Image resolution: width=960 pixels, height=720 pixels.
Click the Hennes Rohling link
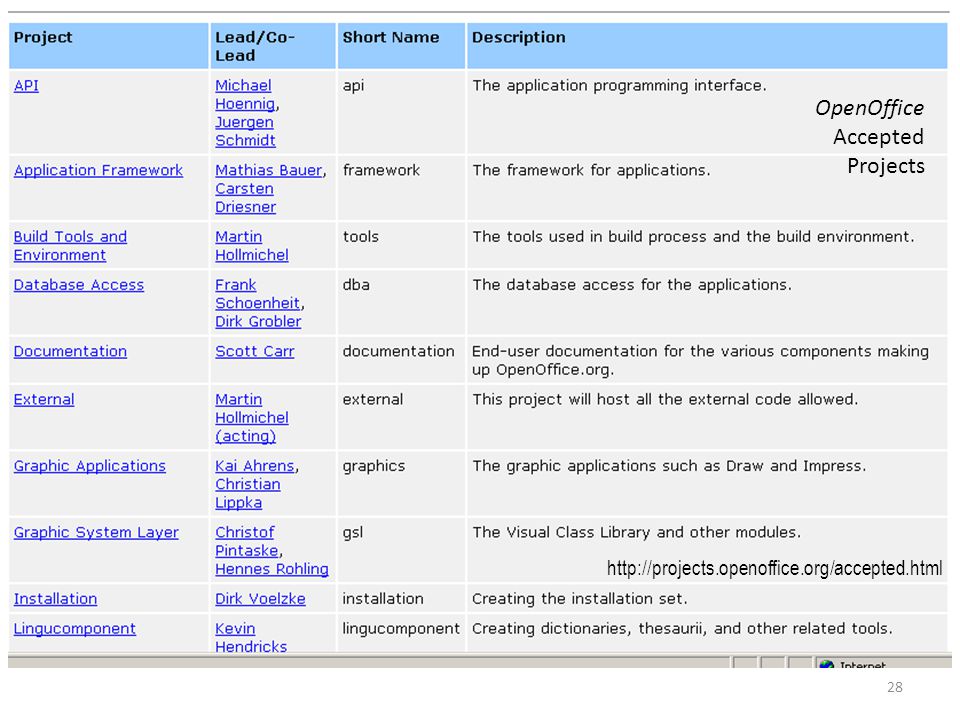[272, 569]
